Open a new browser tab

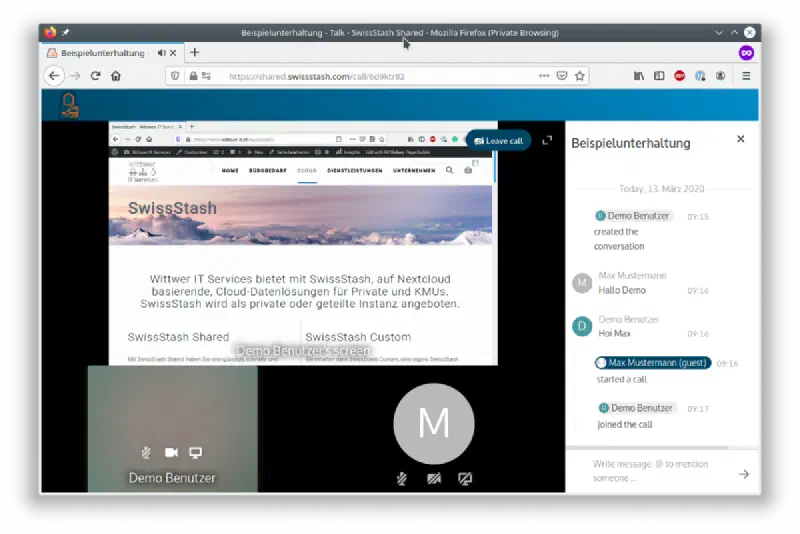pos(194,53)
